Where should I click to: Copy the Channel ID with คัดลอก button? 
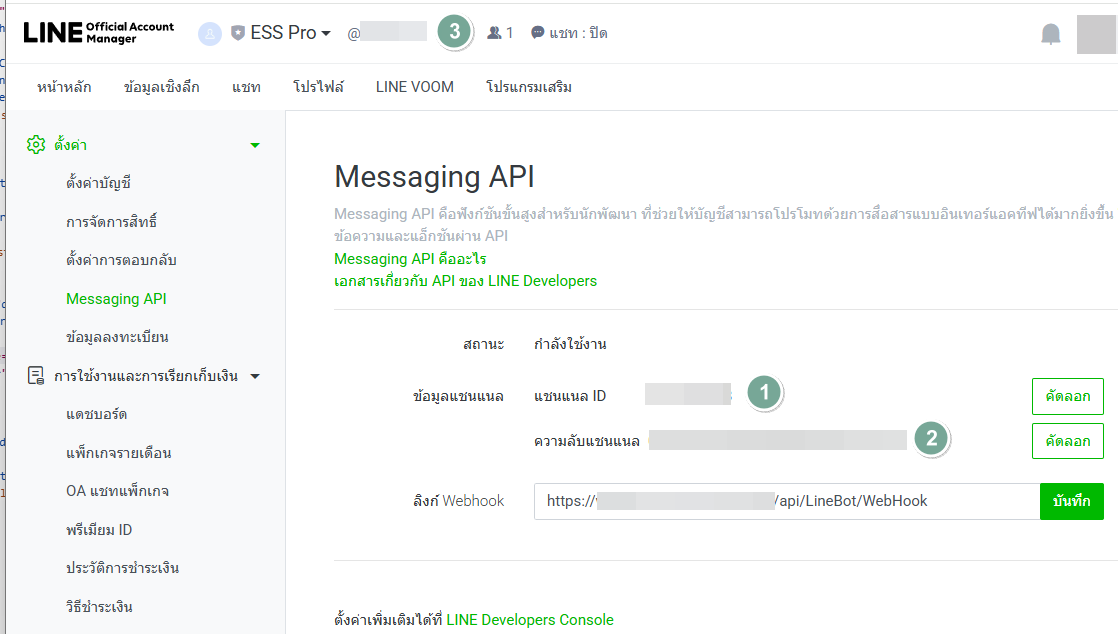[x=1067, y=396]
